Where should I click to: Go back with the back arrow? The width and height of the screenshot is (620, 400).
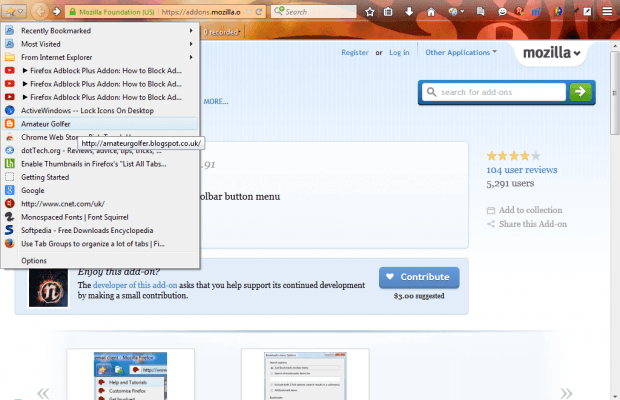coord(39,12)
